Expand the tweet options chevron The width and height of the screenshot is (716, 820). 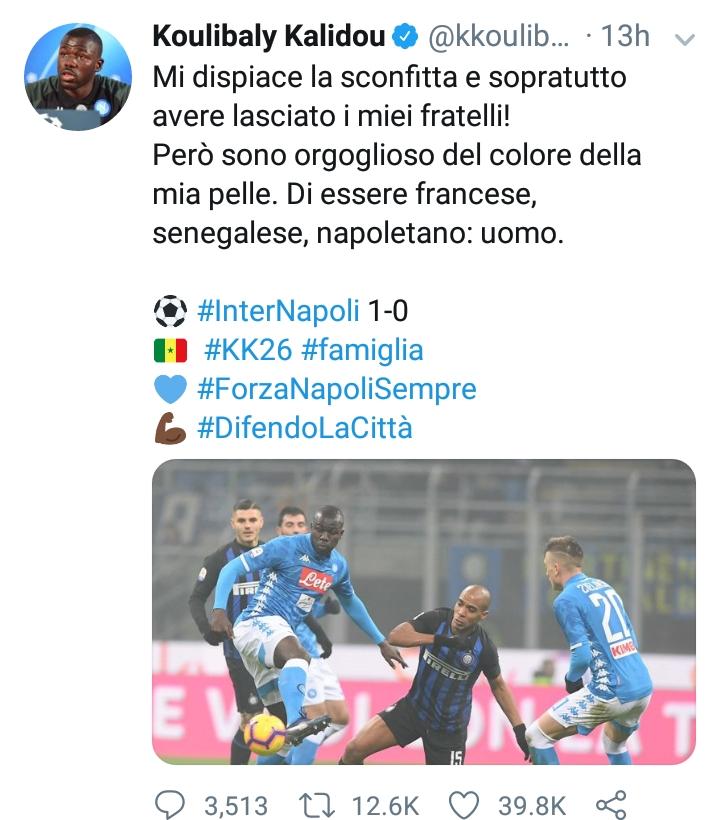[685, 40]
